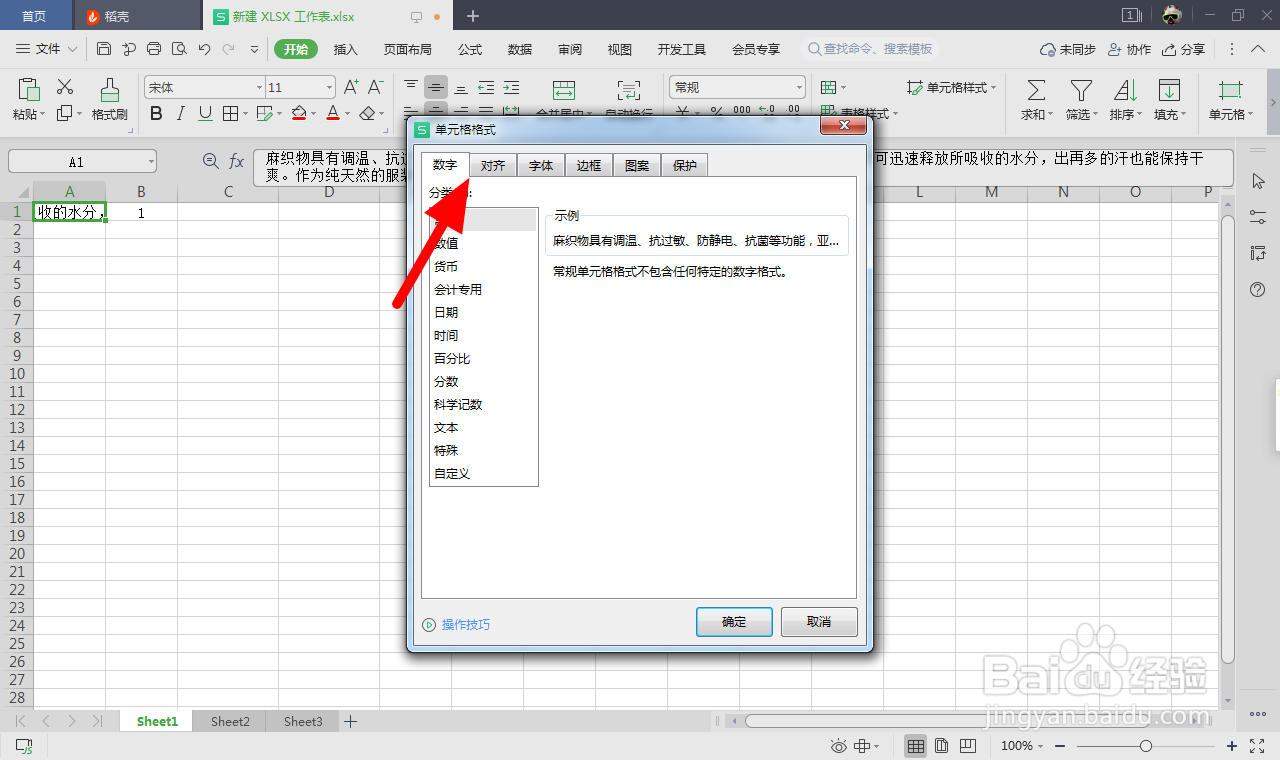Choose the 日期 date category
Viewport: 1280px width, 760px height.
click(445, 312)
